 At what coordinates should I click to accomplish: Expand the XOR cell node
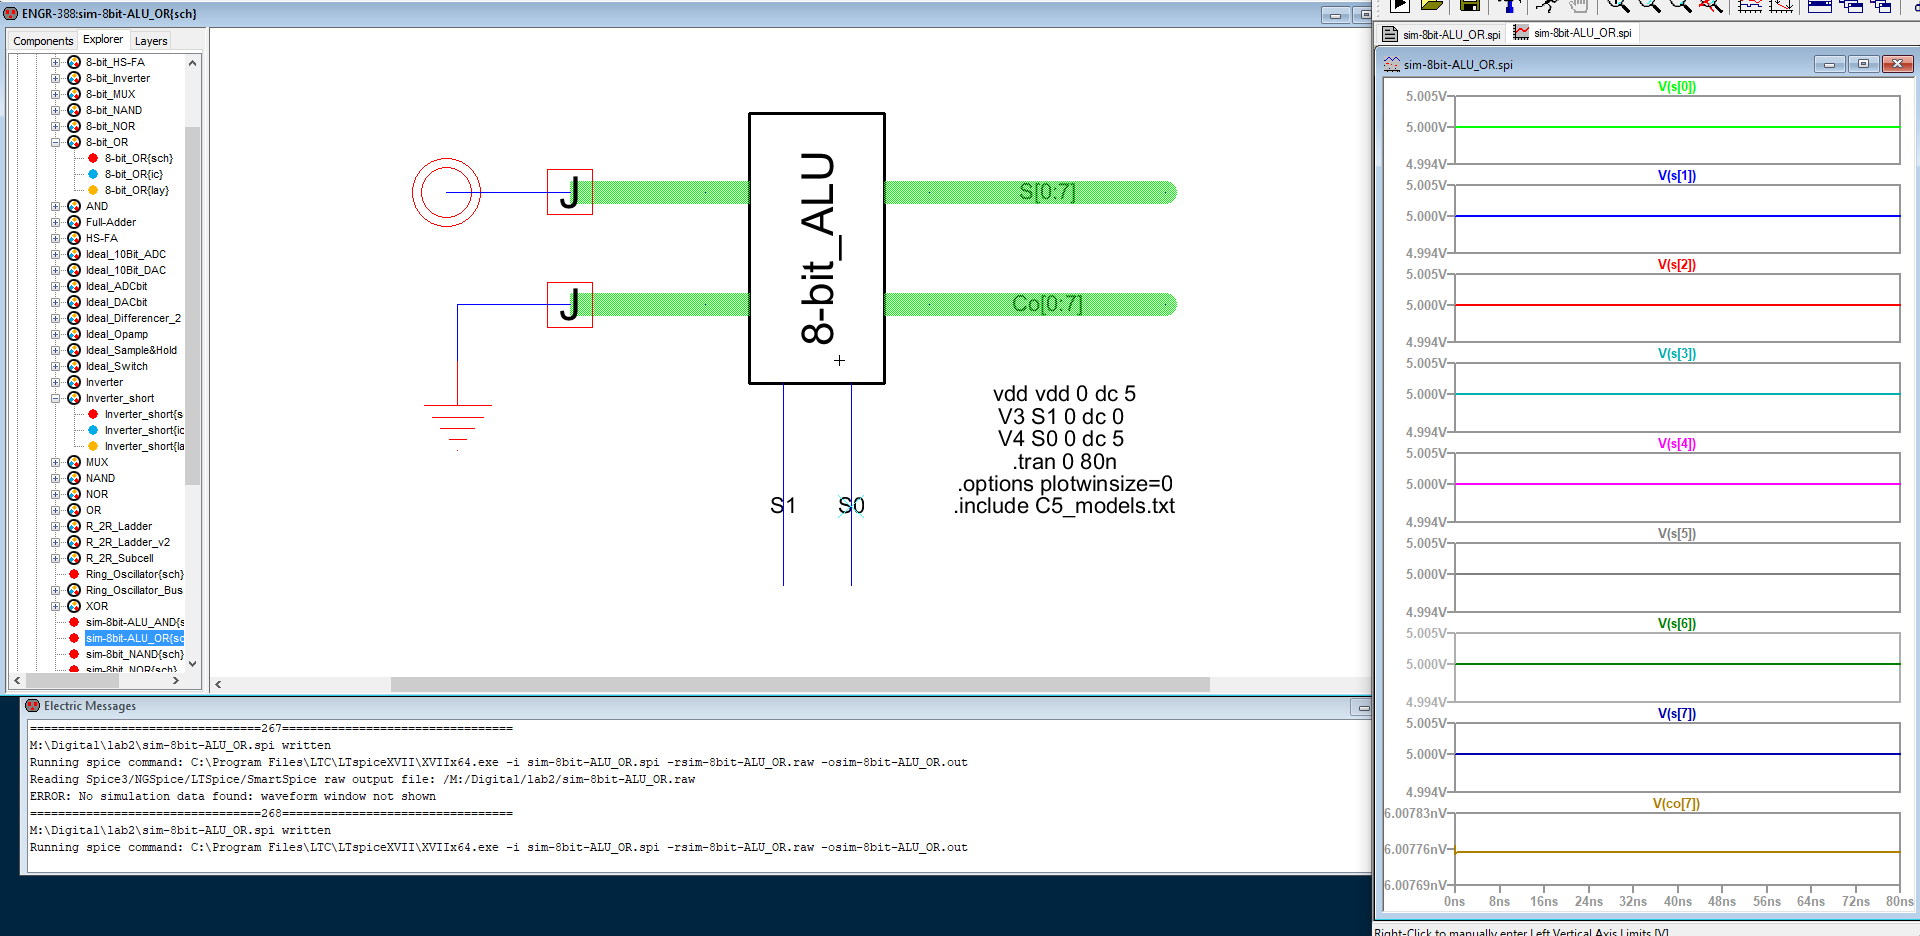tap(56, 606)
